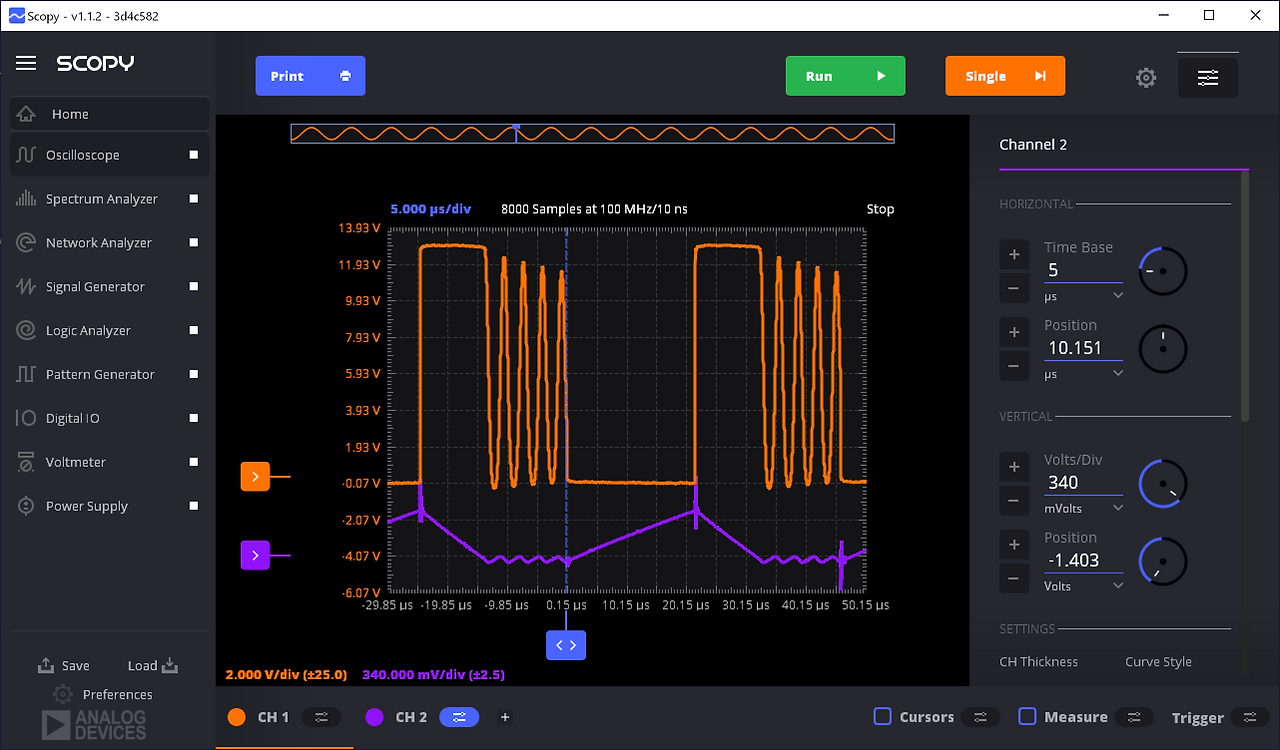
Task: Add a new channel with plus
Action: click(x=505, y=717)
